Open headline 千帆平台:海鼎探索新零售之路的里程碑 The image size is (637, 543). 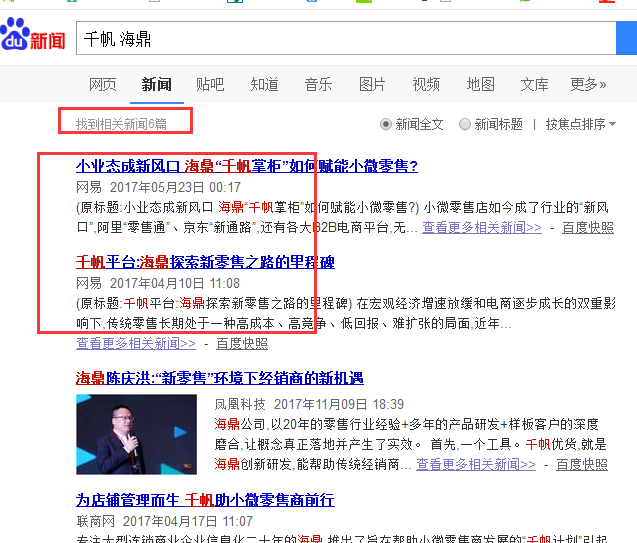click(205, 262)
